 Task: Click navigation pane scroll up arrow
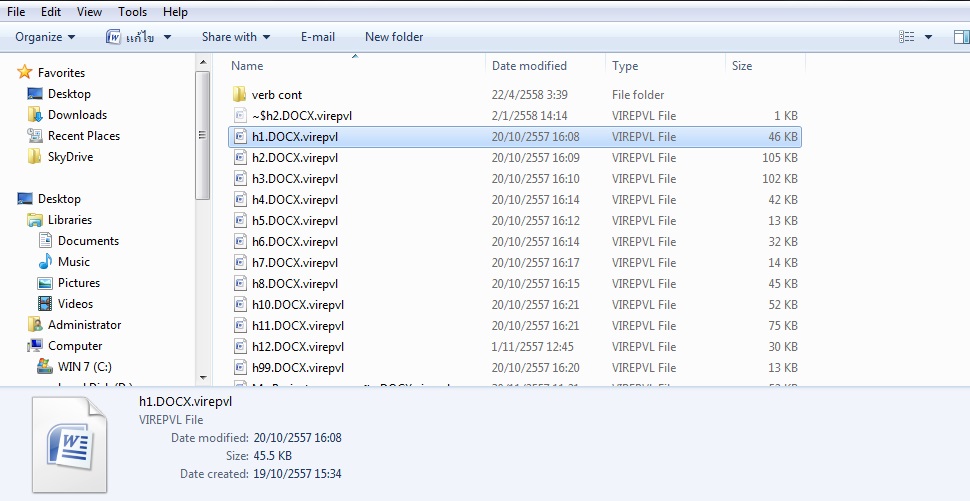coord(204,62)
